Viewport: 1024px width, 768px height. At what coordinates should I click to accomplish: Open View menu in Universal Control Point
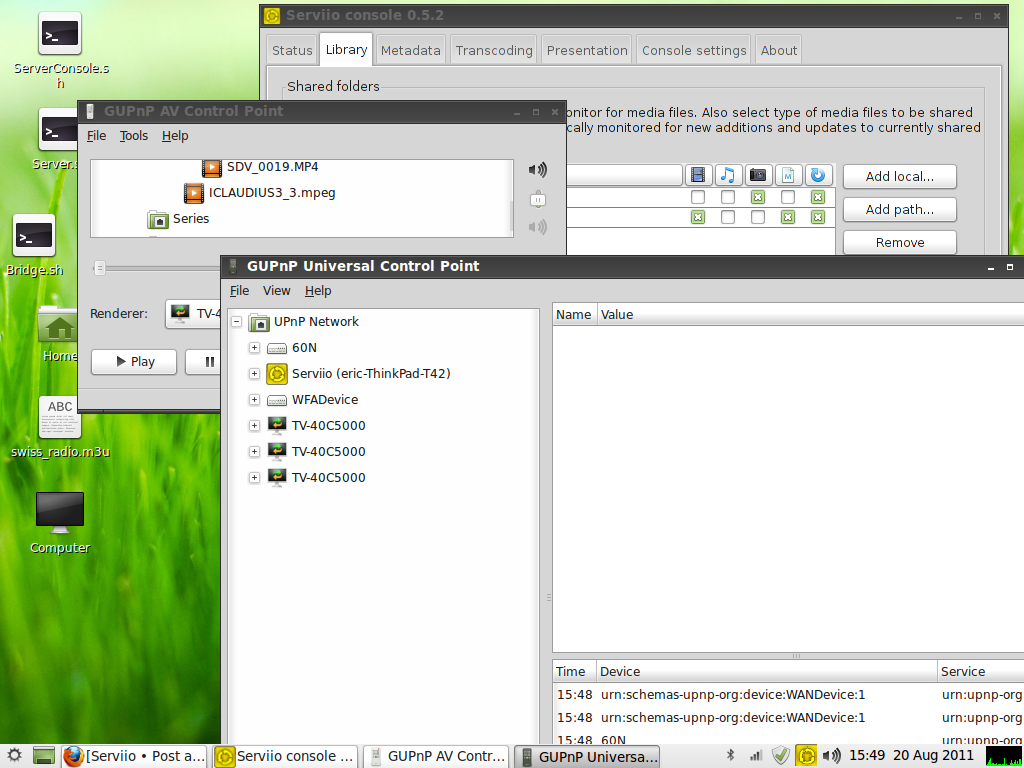[x=276, y=291]
